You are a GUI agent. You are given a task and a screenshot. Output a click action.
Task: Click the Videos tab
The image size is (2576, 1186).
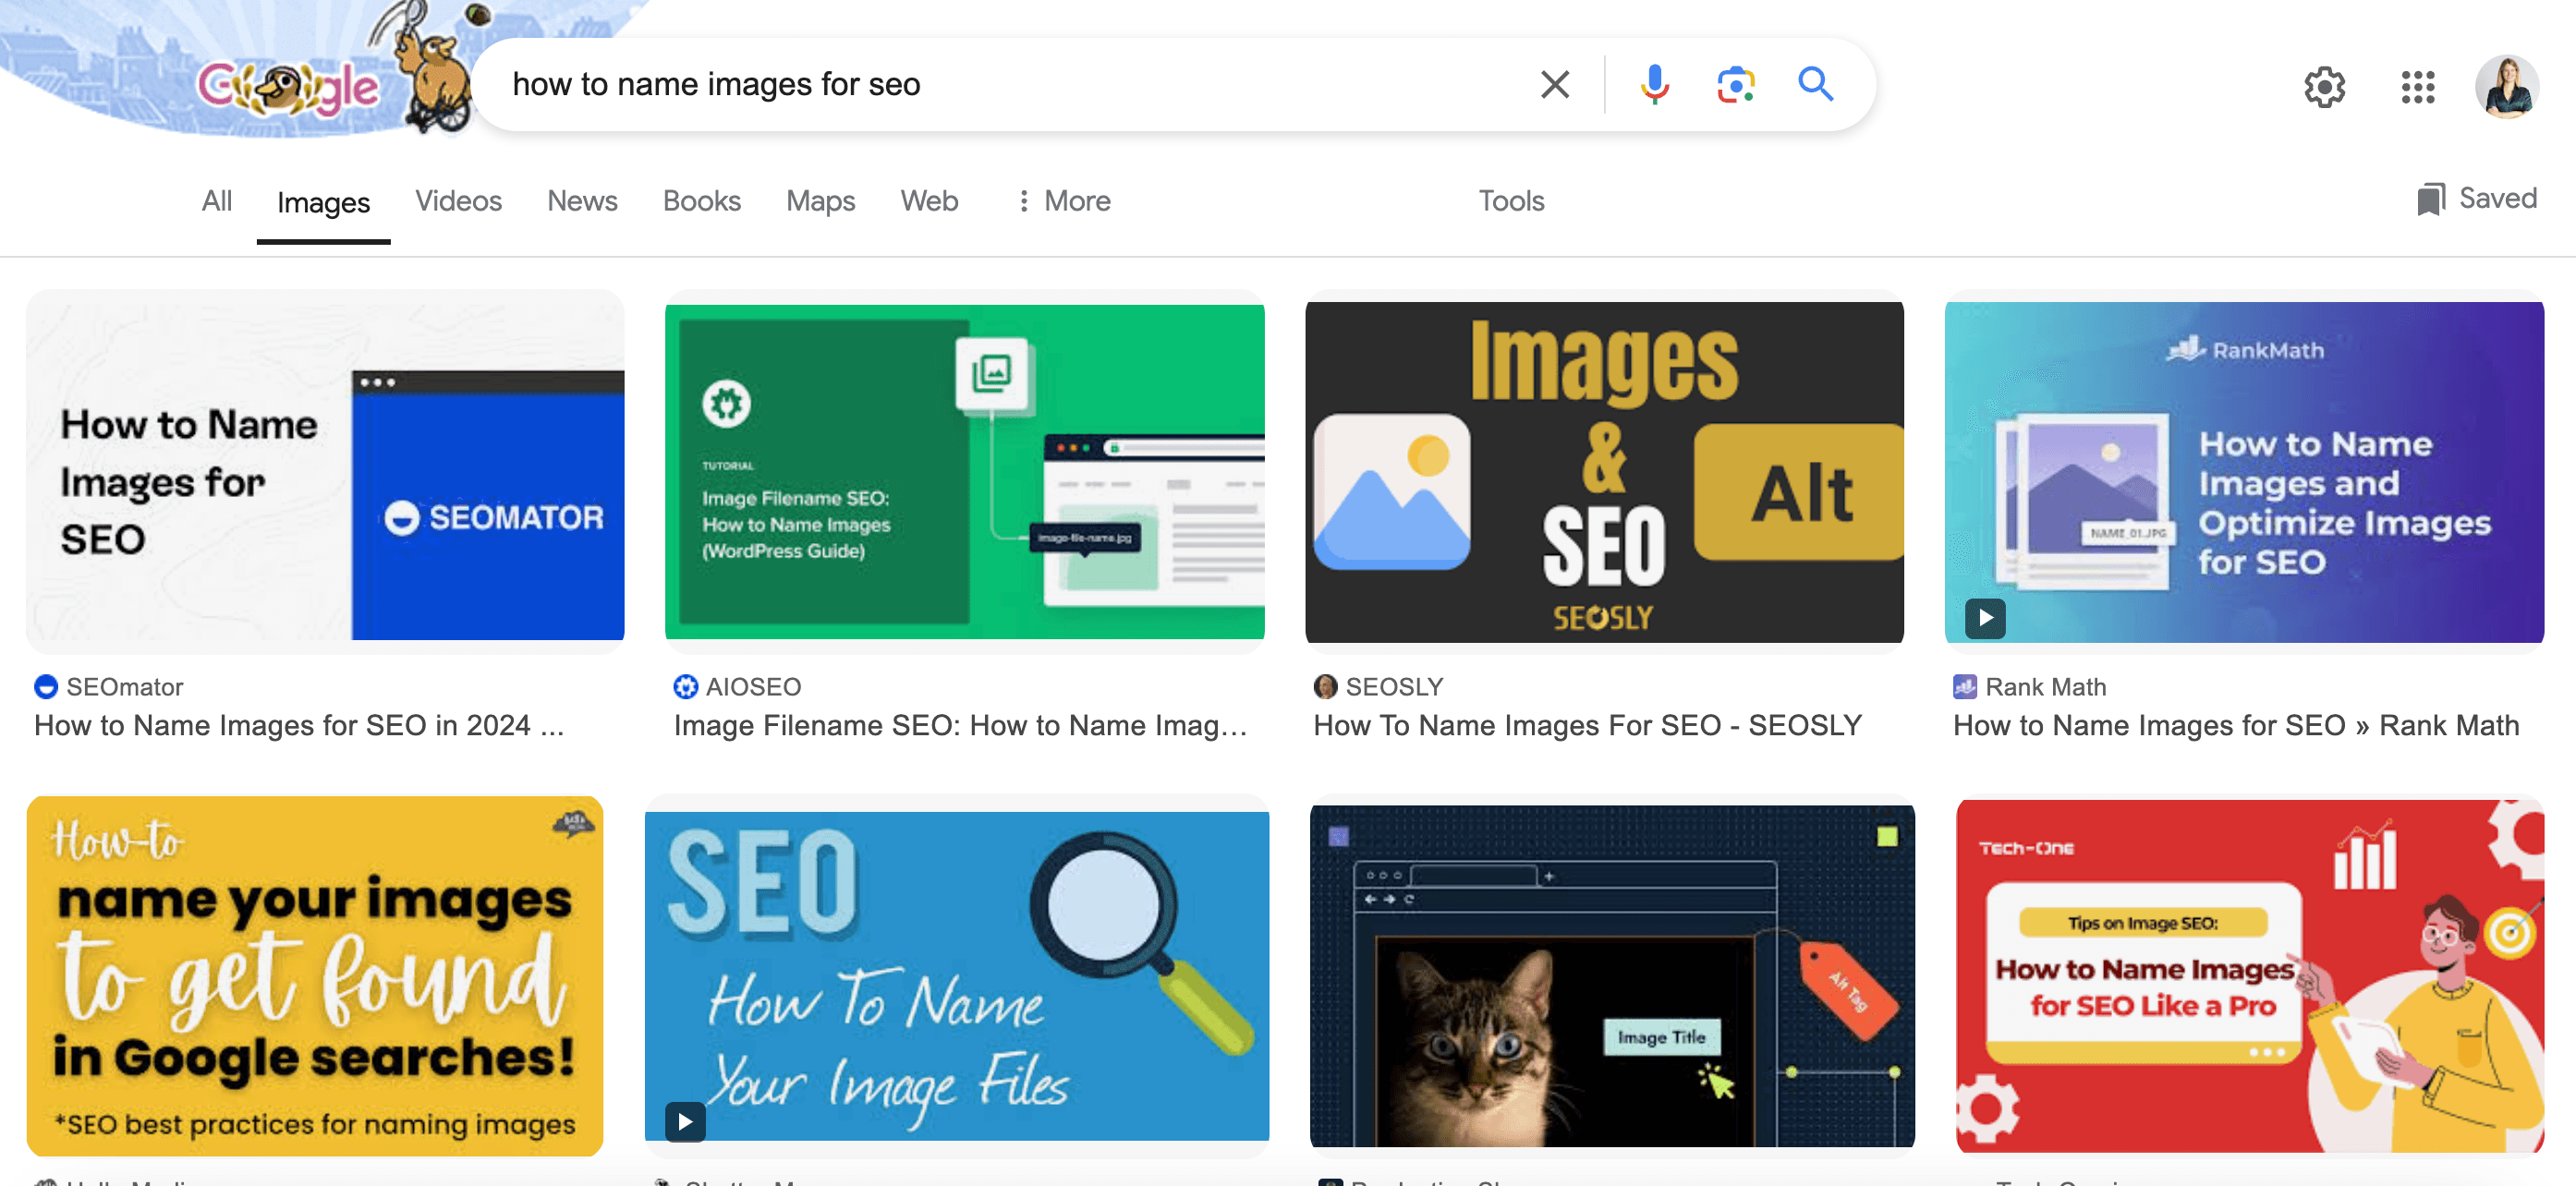tap(456, 200)
